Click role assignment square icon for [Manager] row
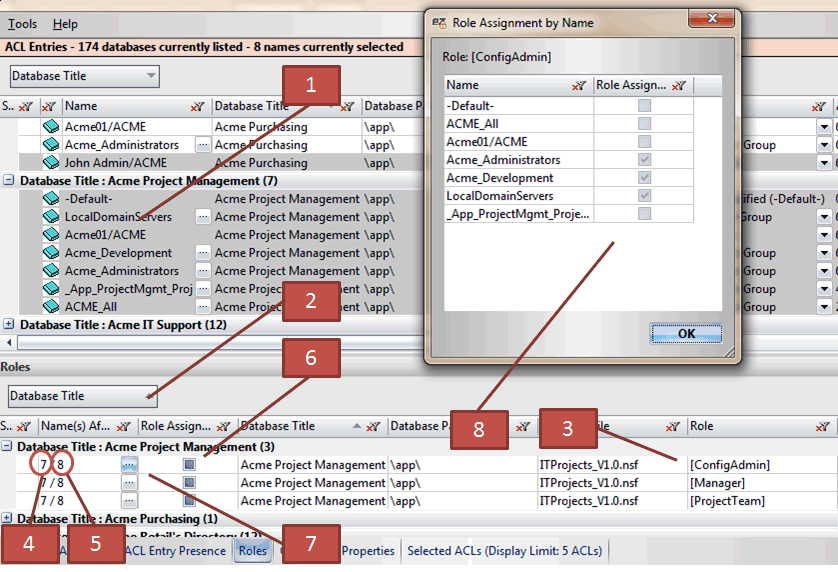 click(x=189, y=483)
